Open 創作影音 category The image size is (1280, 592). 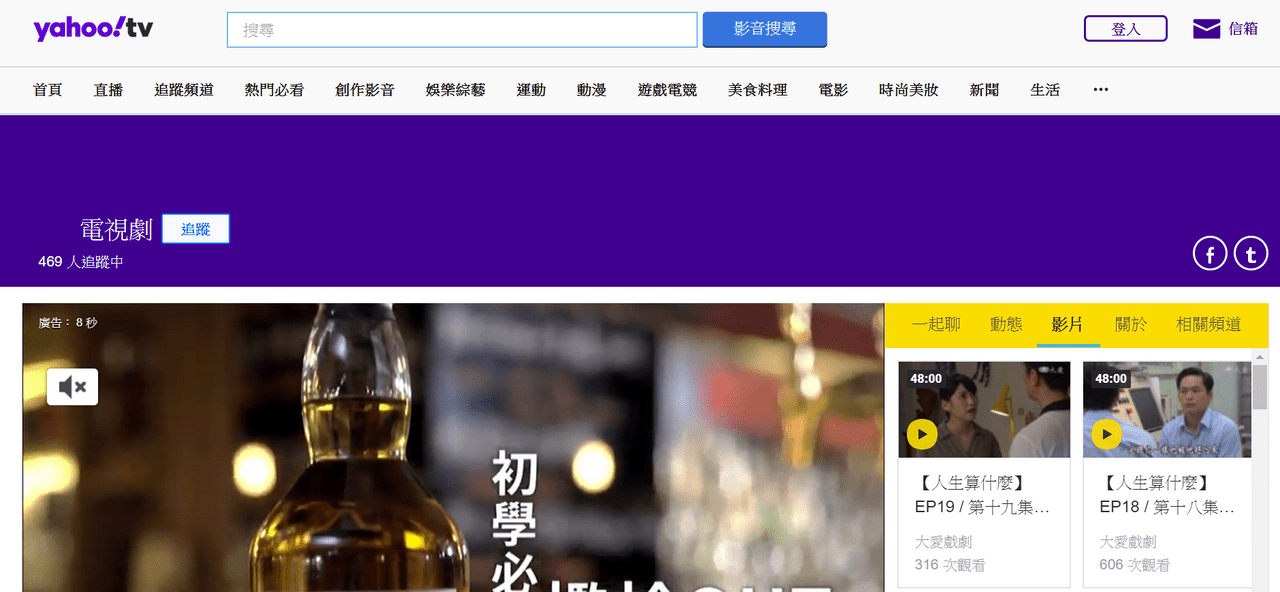coord(365,90)
